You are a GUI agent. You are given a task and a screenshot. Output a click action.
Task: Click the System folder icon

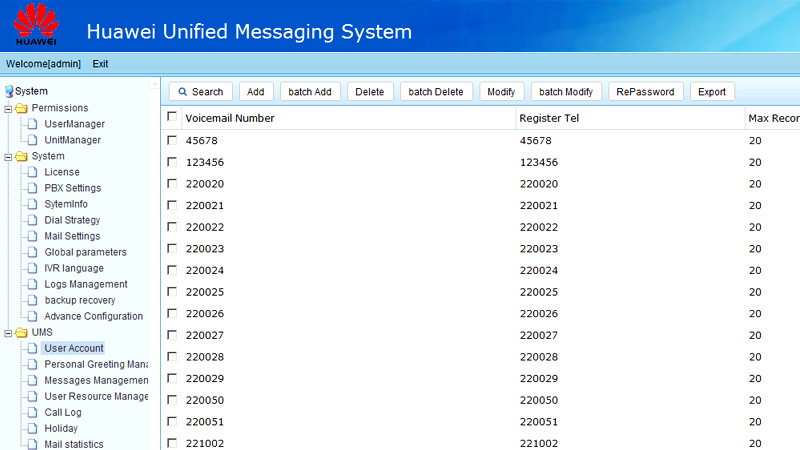21,156
